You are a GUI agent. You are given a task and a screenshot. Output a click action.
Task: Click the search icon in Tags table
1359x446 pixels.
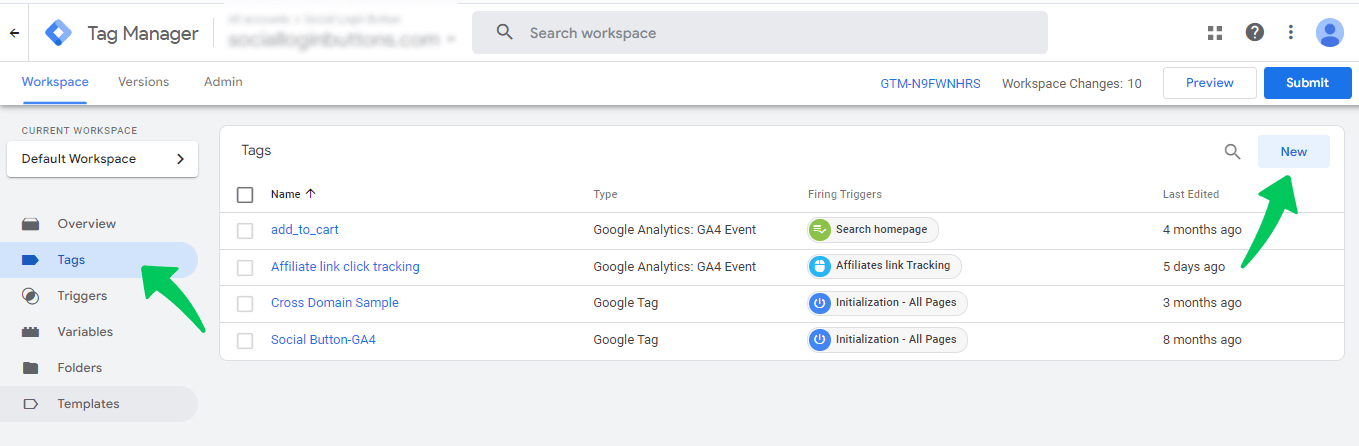coord(1233,152)
